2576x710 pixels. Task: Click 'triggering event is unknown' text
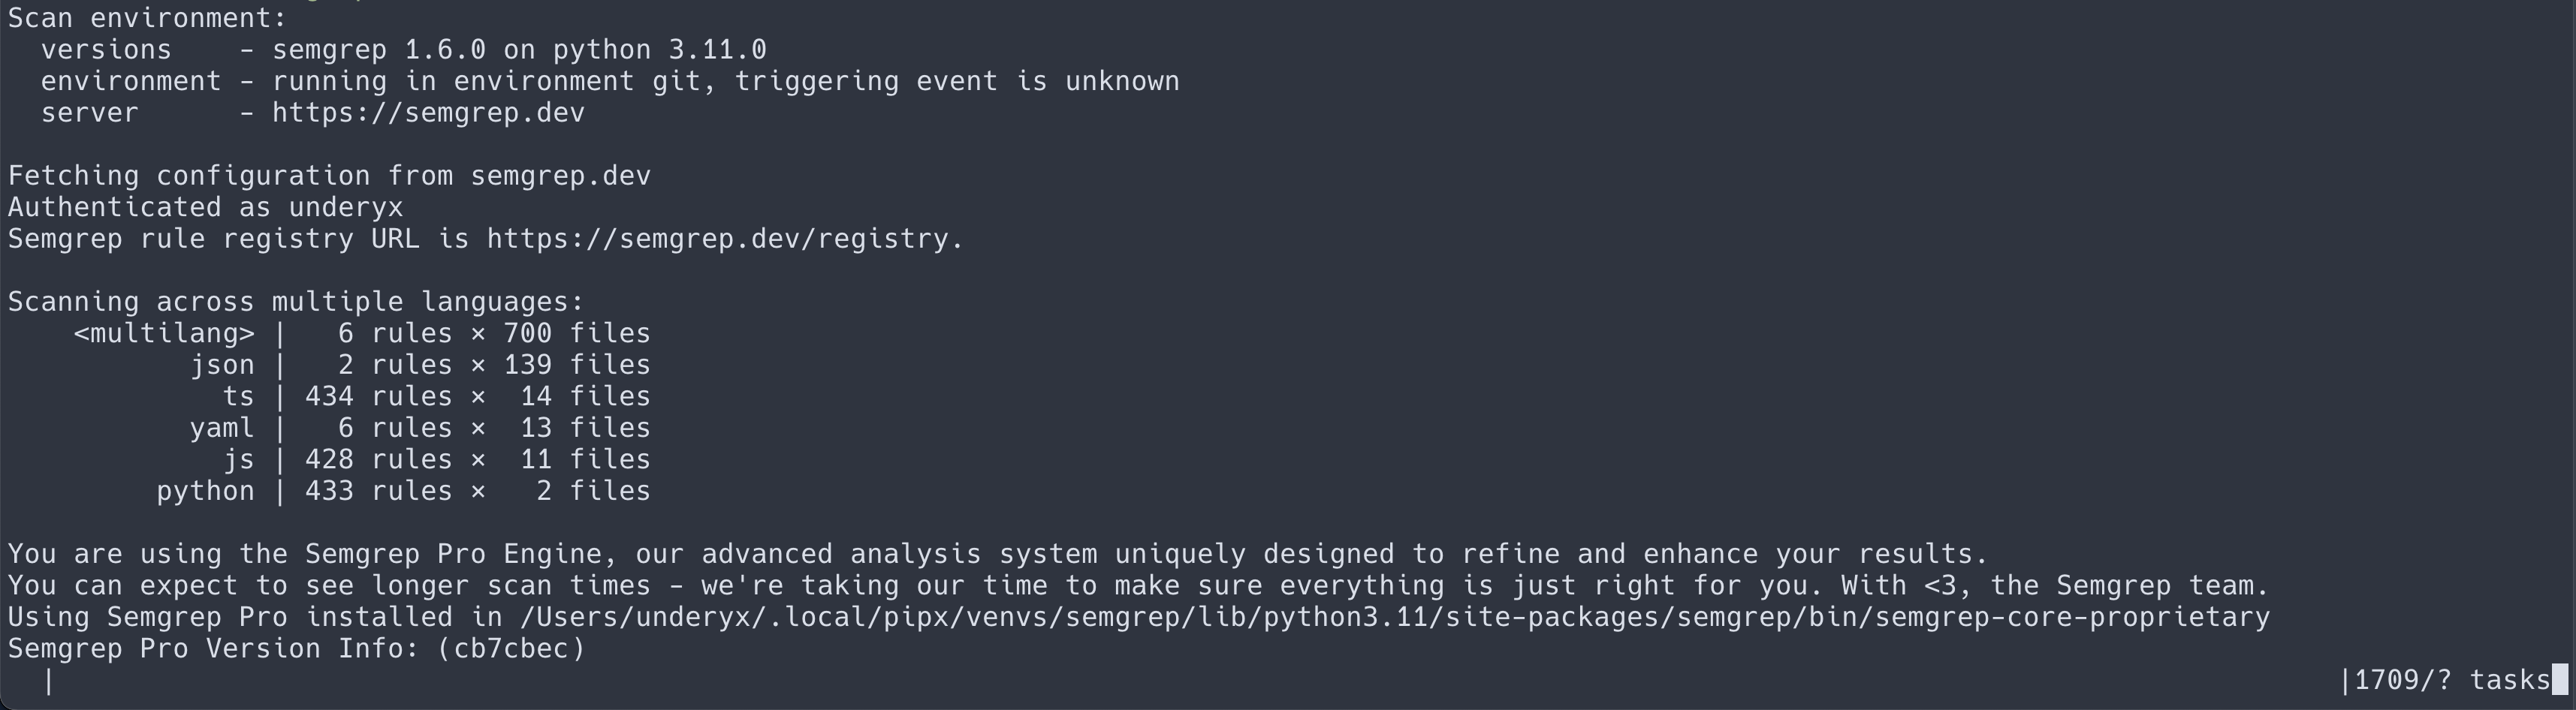point(957,81)
